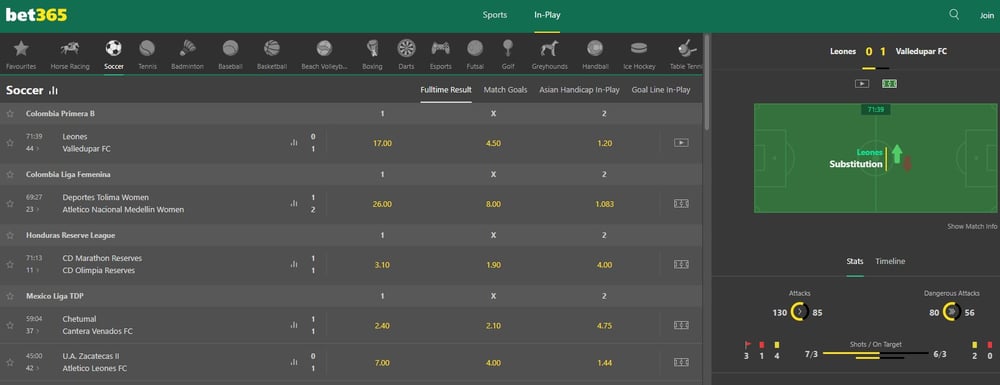Open the search magnifier icon
Image resolution: width=1000 pixels, height=385 pixels.
[x=953, y=15]
